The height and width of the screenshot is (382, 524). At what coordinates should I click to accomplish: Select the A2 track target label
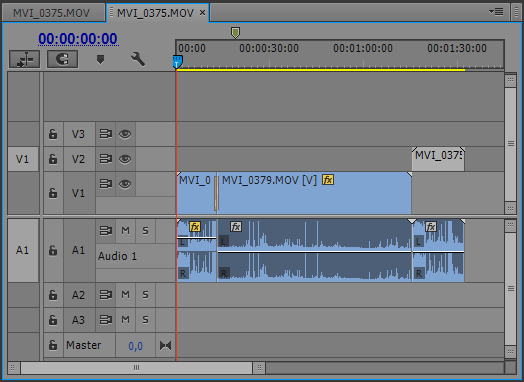point(78,295)
